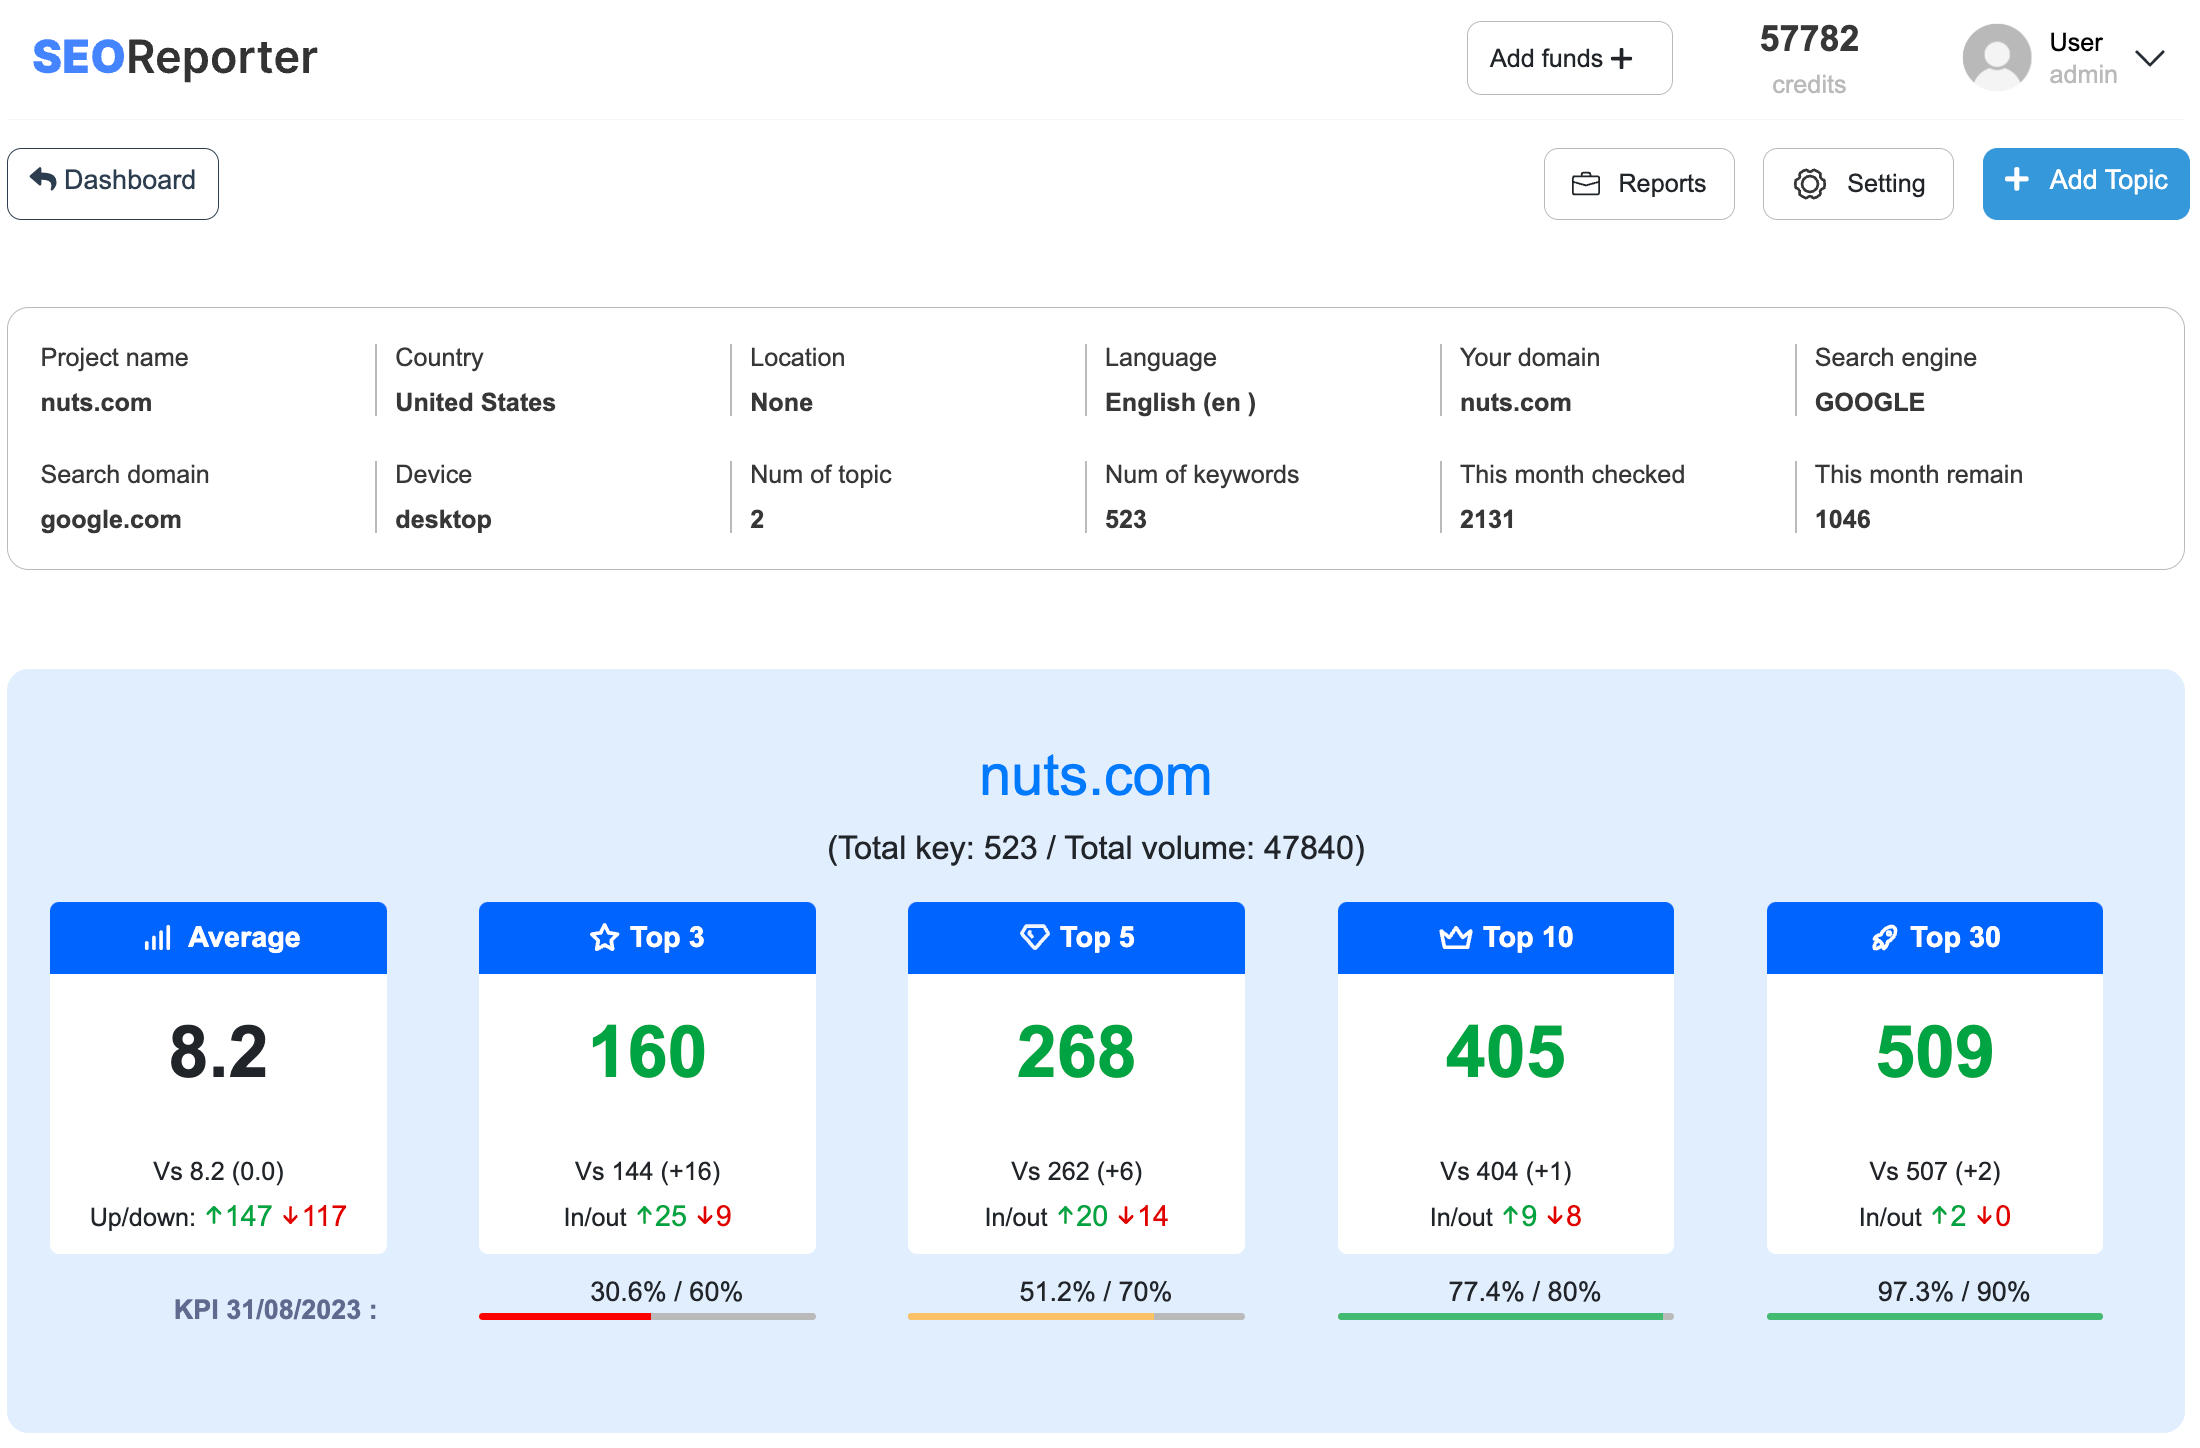Click the down arrow beside 14 in Top 5

pos(1126,1216)
